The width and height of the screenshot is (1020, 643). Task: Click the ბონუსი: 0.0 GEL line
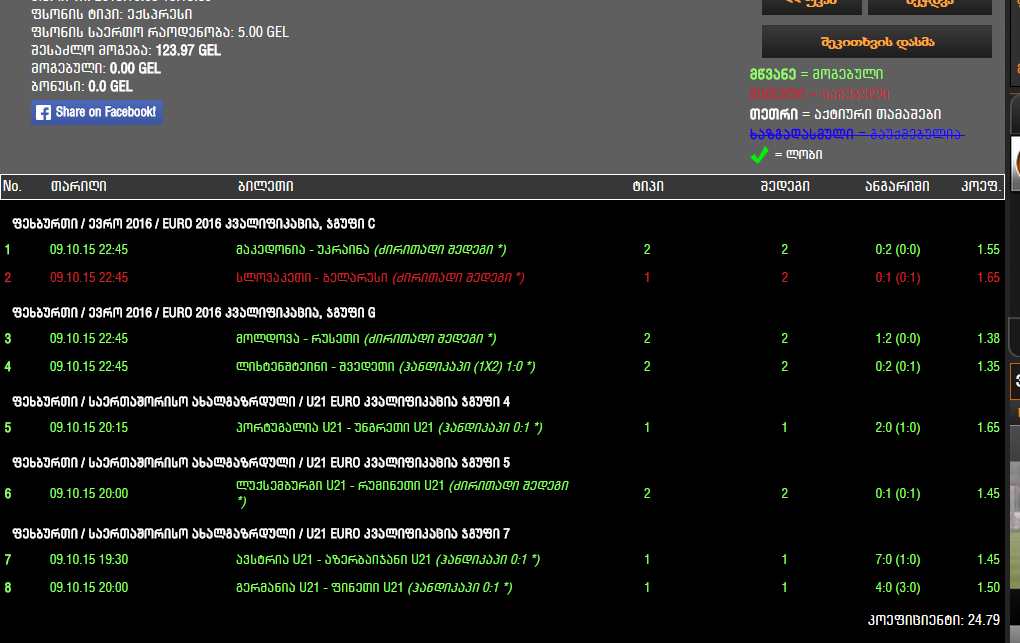point(82,87)
